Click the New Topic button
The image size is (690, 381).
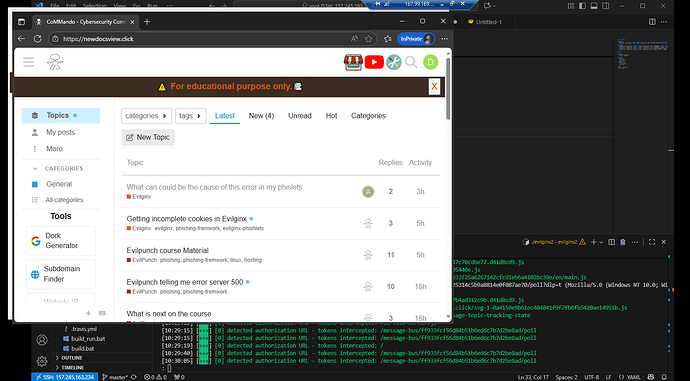point(148,137)
